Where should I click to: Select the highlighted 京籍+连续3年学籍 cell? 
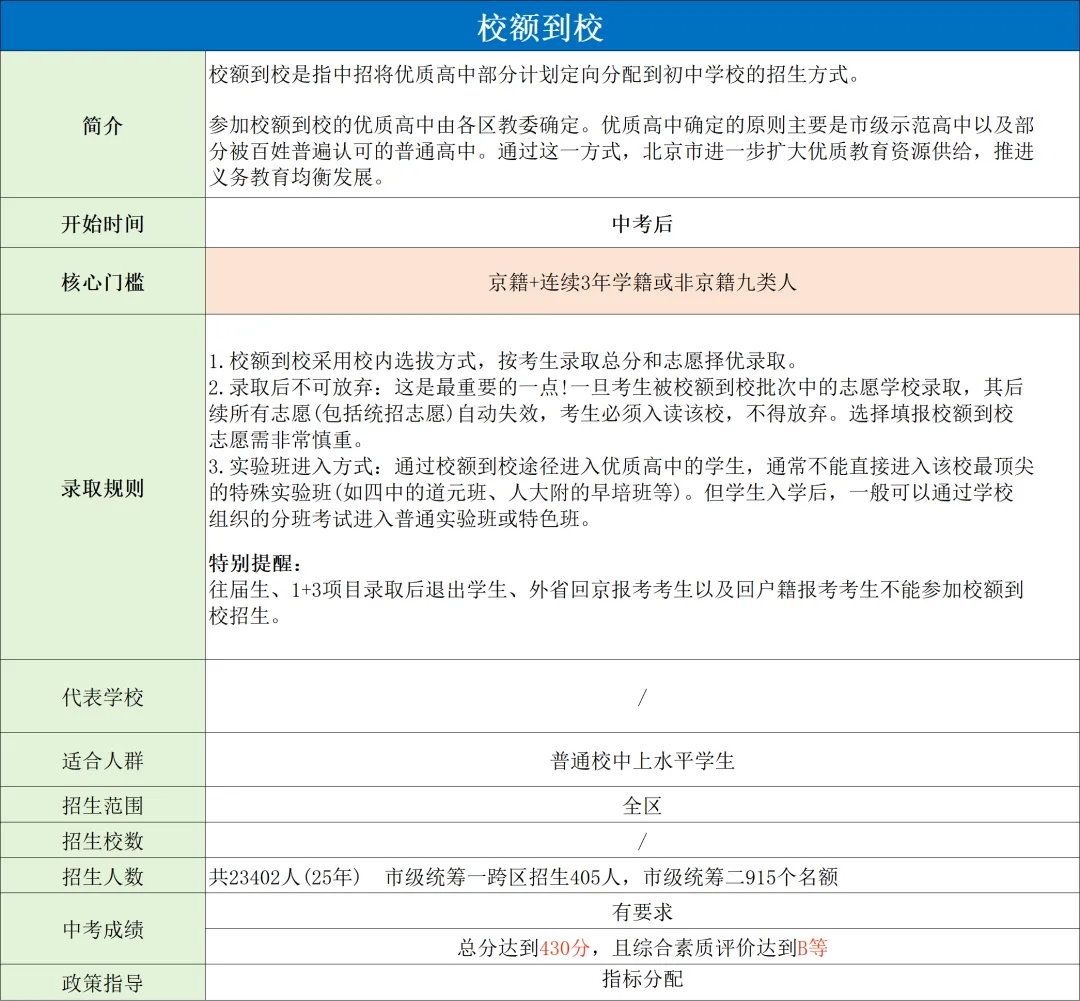pos(641,281)
